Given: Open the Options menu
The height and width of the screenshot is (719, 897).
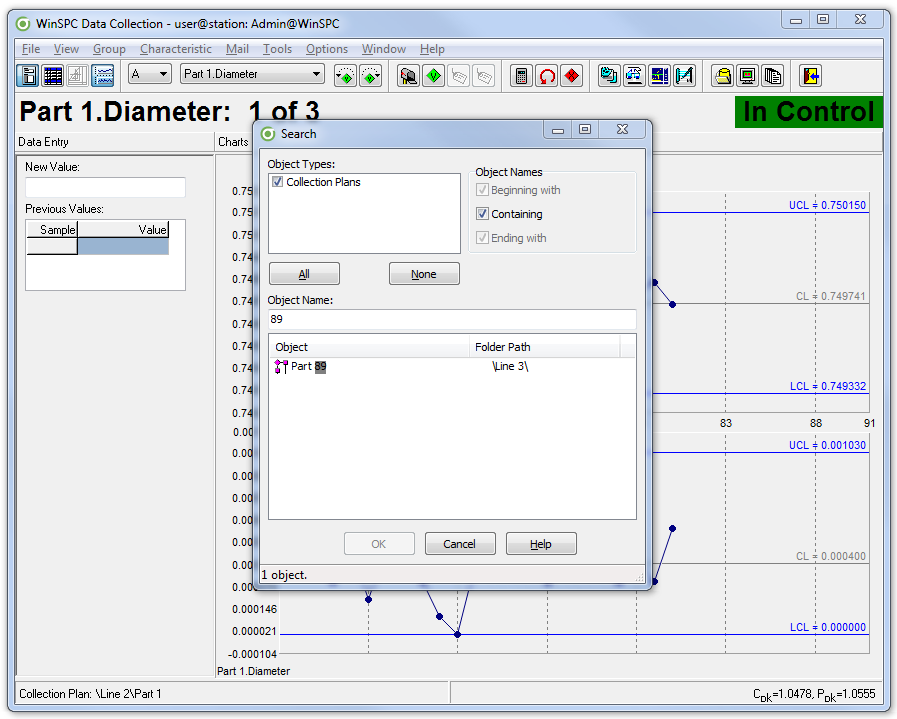Looking at the screenshot, I should (327, 49).
